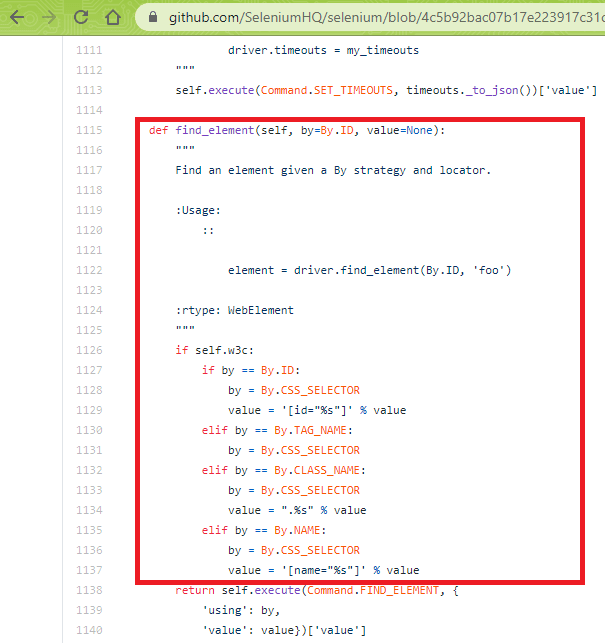The height and width of the screenshot is (643, 605).
Task: Click line number 1111
Action: [x=89, y=50]
